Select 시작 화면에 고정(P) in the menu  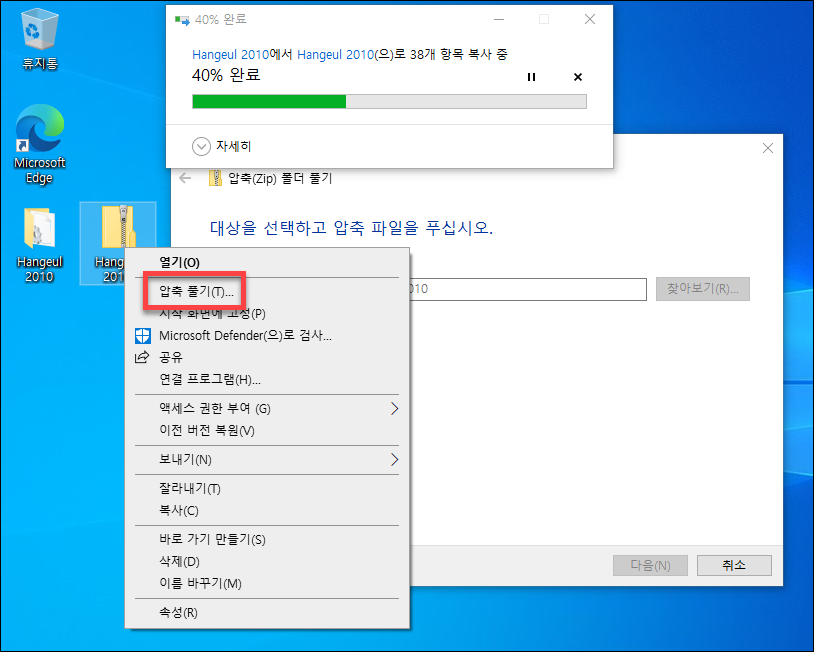point(267,314)
